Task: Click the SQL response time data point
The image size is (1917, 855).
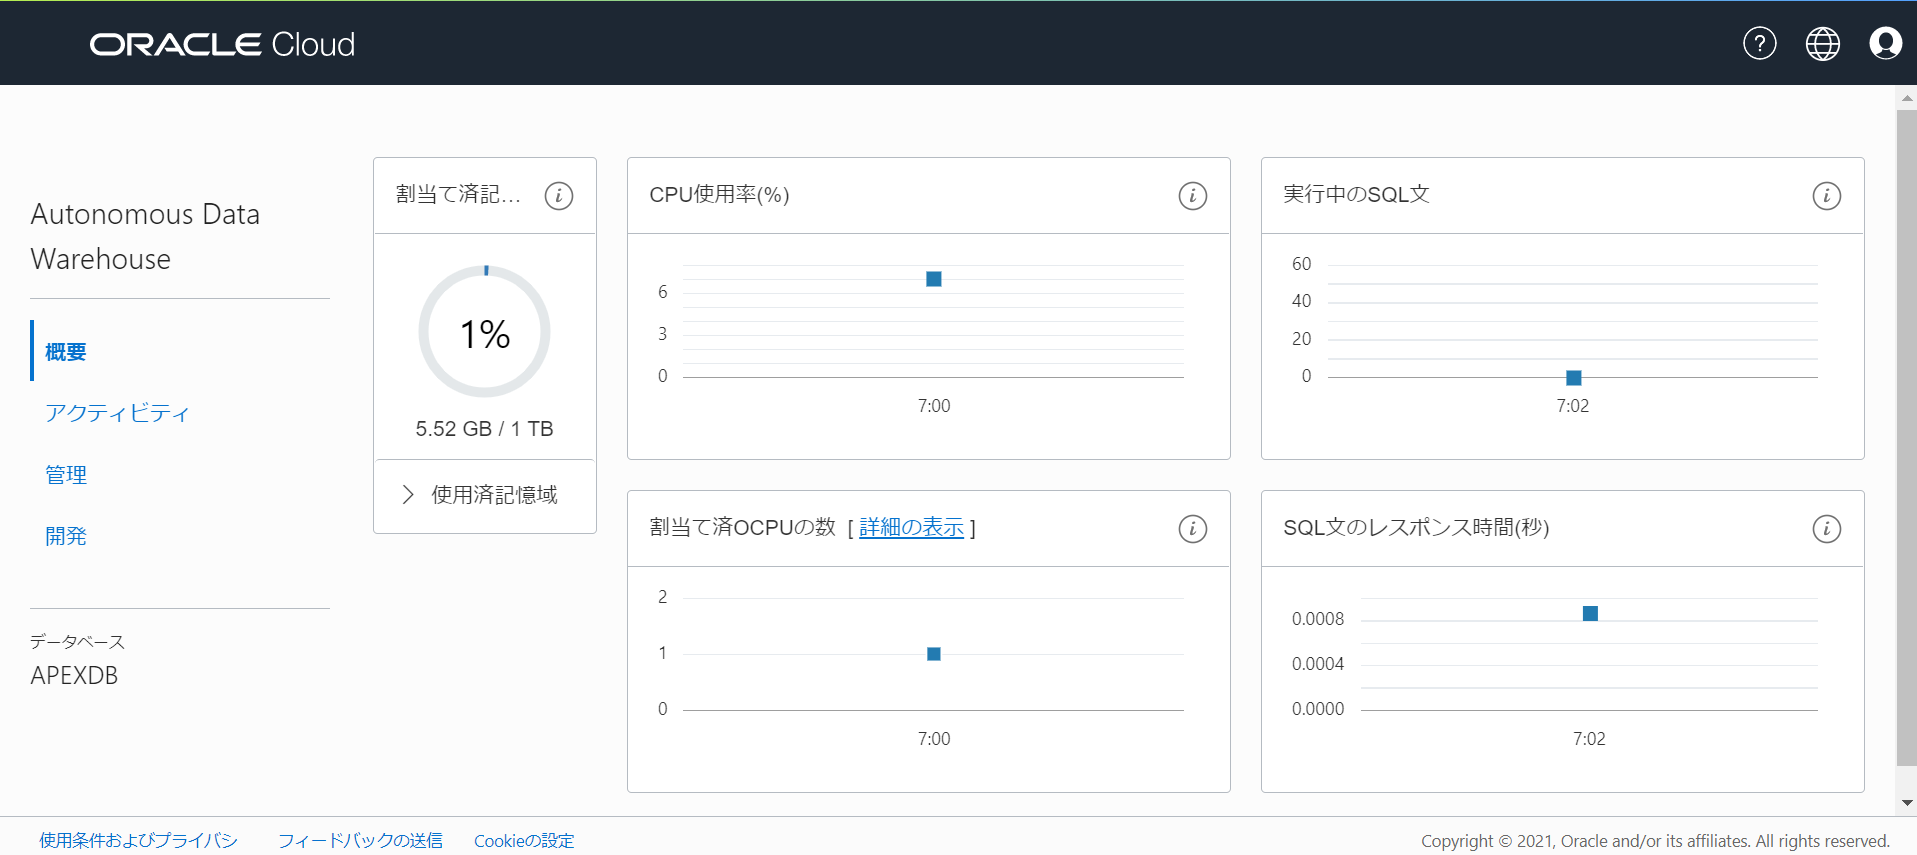Action: click(1590, 613)
